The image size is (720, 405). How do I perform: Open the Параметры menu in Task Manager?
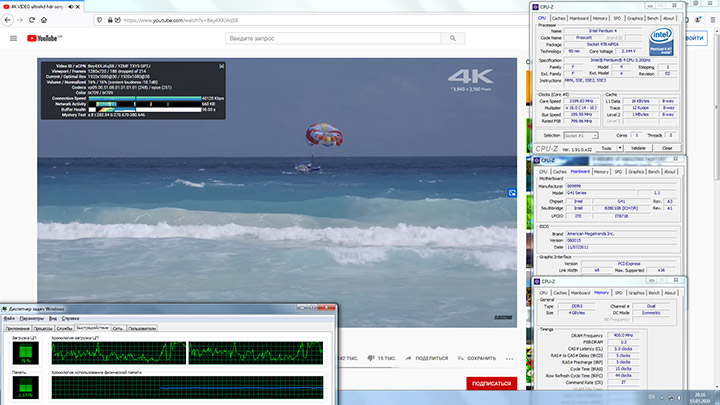tap(32, 318)
